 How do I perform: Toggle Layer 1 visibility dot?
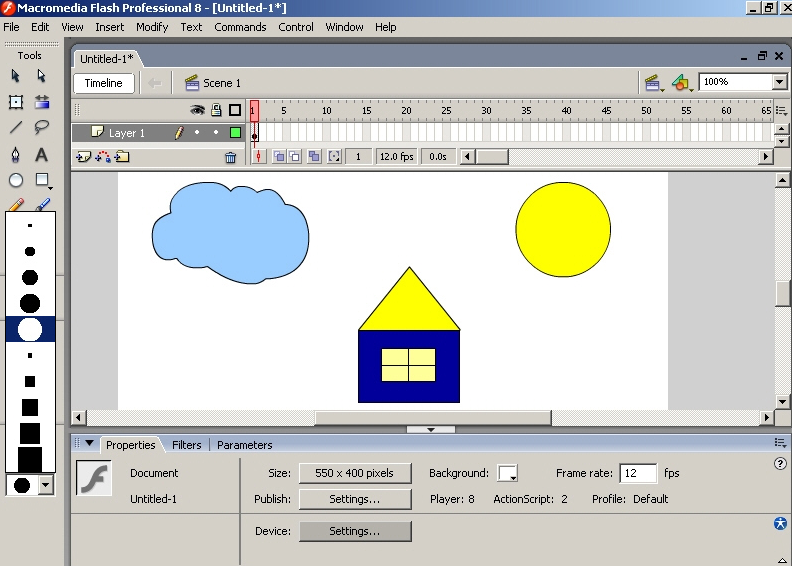(197, 132)
